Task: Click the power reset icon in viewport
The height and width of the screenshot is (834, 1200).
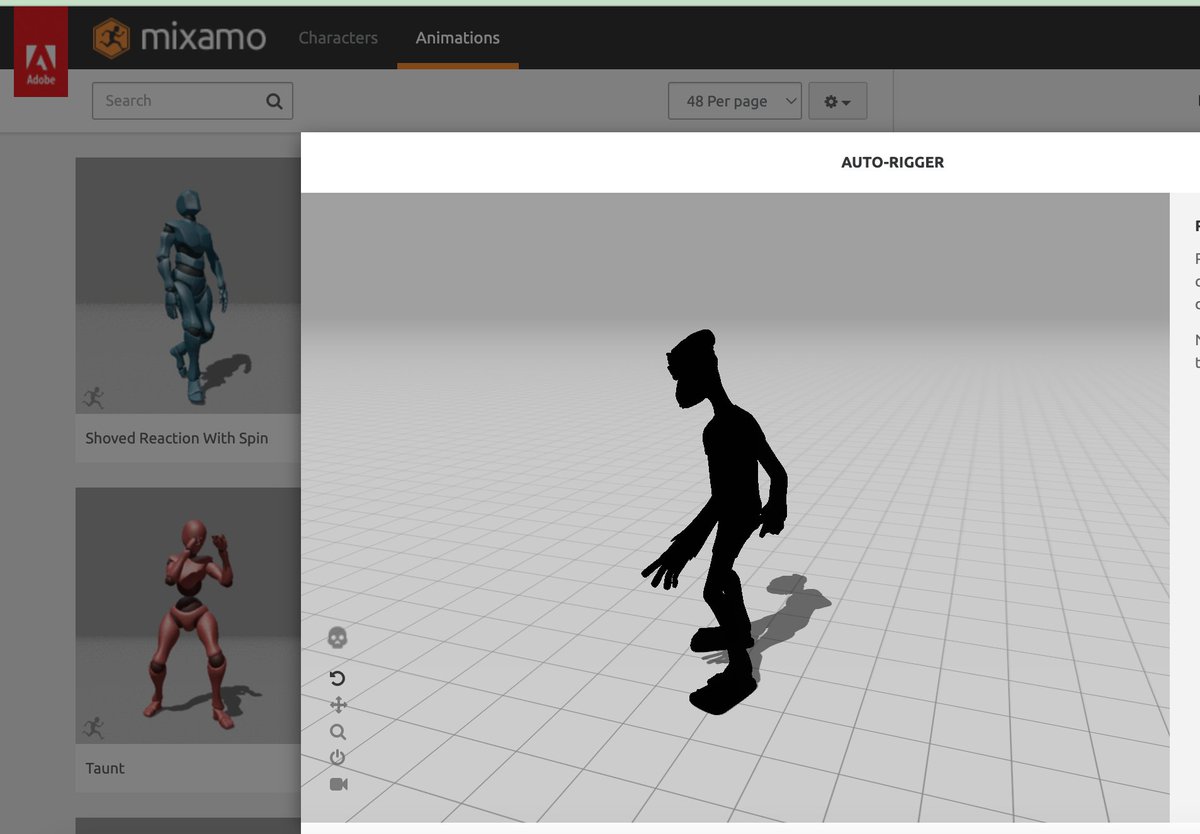Action: pyautogui.click(x=338, y=758)
